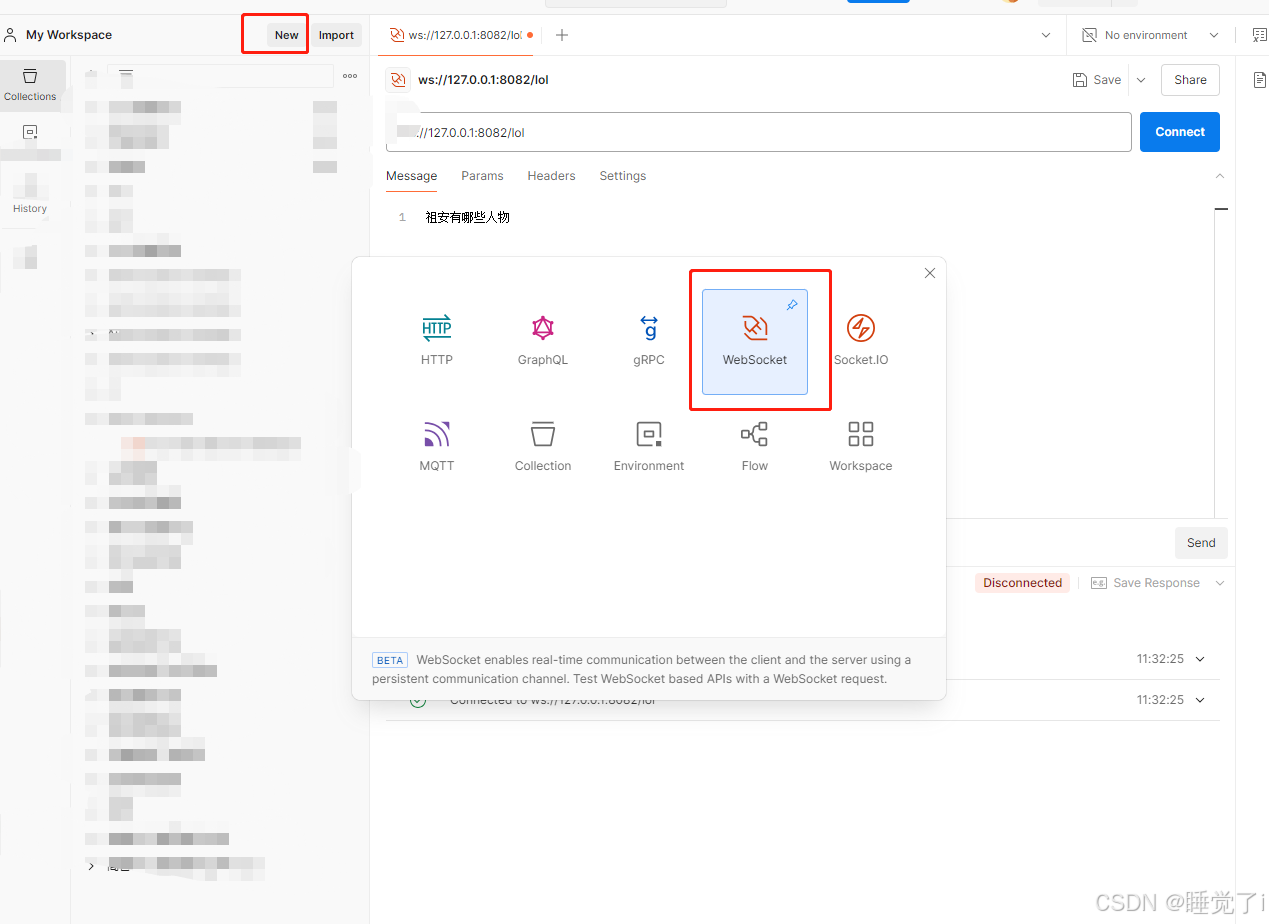Create a new Flow from the dialog
The width and height of the screenshot is (1269, 924).
point(755,446)
